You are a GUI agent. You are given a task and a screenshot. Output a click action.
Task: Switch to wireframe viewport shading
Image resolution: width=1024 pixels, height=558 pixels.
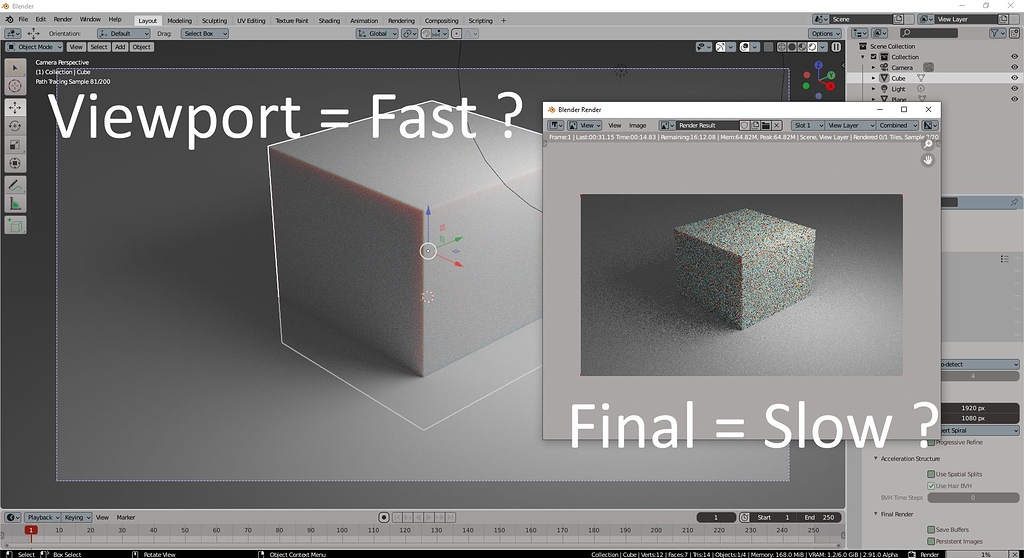782,47
